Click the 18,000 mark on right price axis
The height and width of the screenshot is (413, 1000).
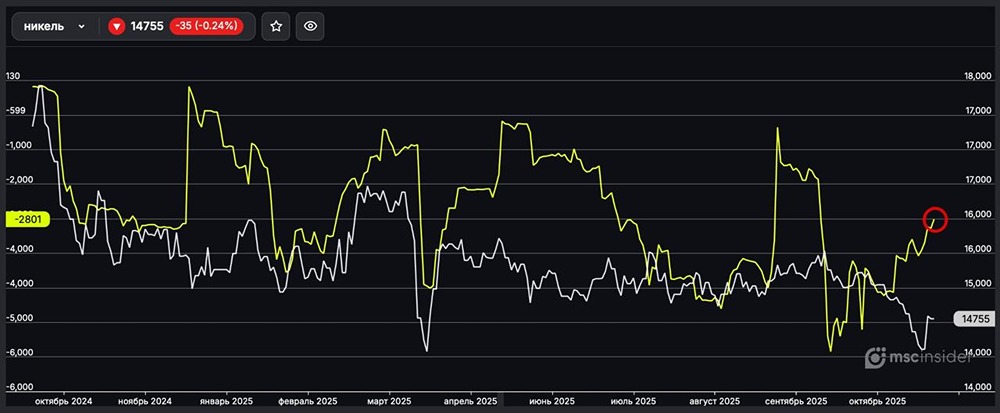[975, 77]
